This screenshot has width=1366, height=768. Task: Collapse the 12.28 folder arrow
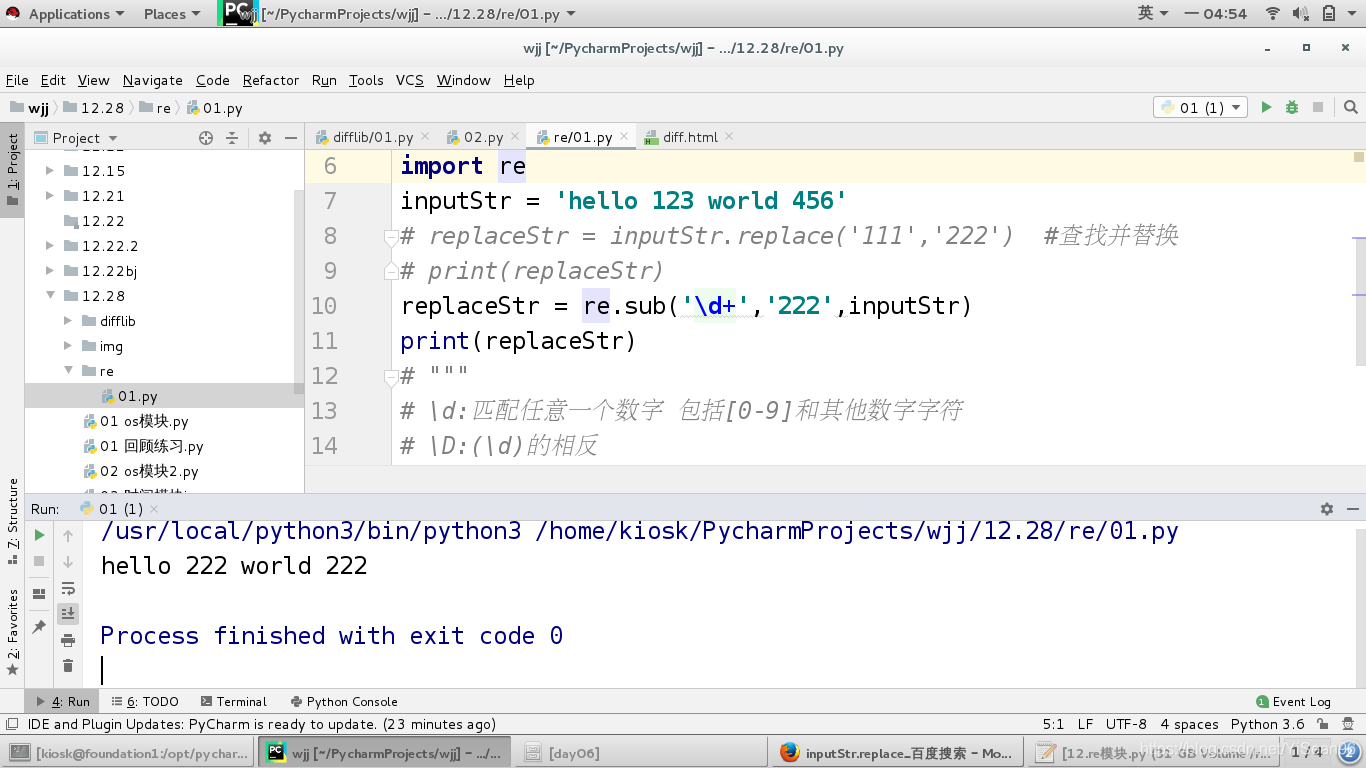coord(50,296)
